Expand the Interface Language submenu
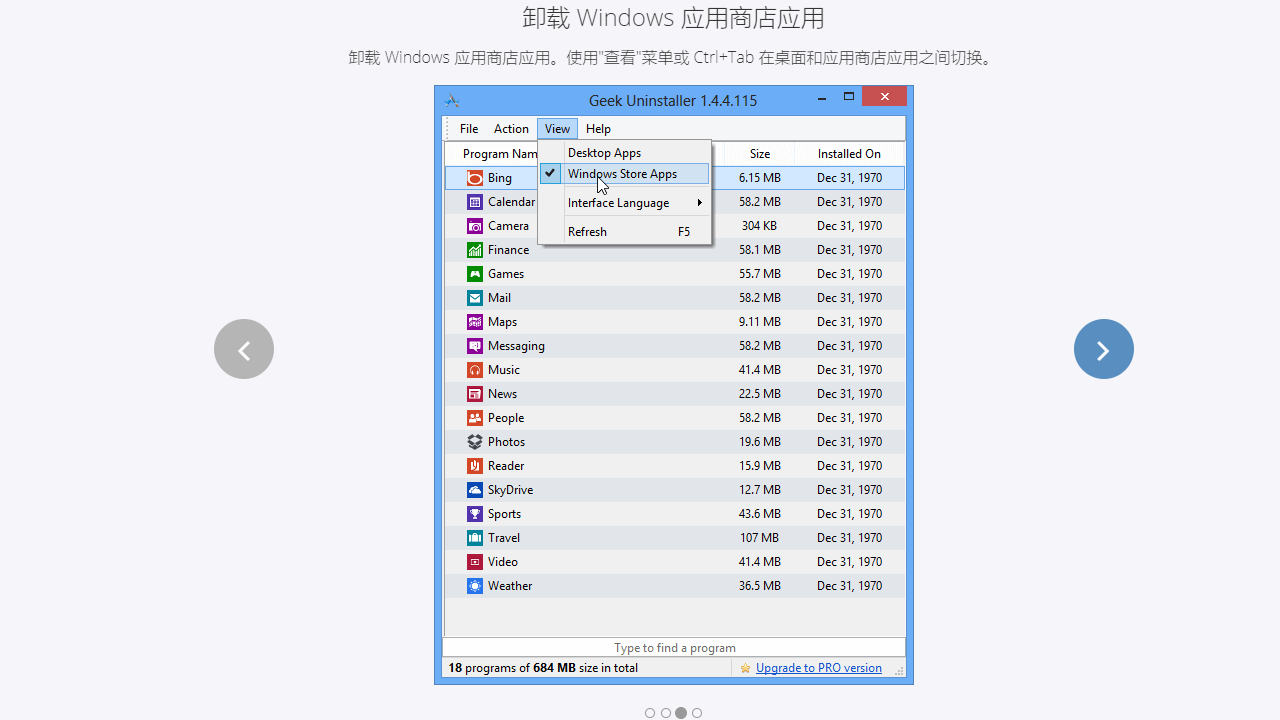 point(618,202)
